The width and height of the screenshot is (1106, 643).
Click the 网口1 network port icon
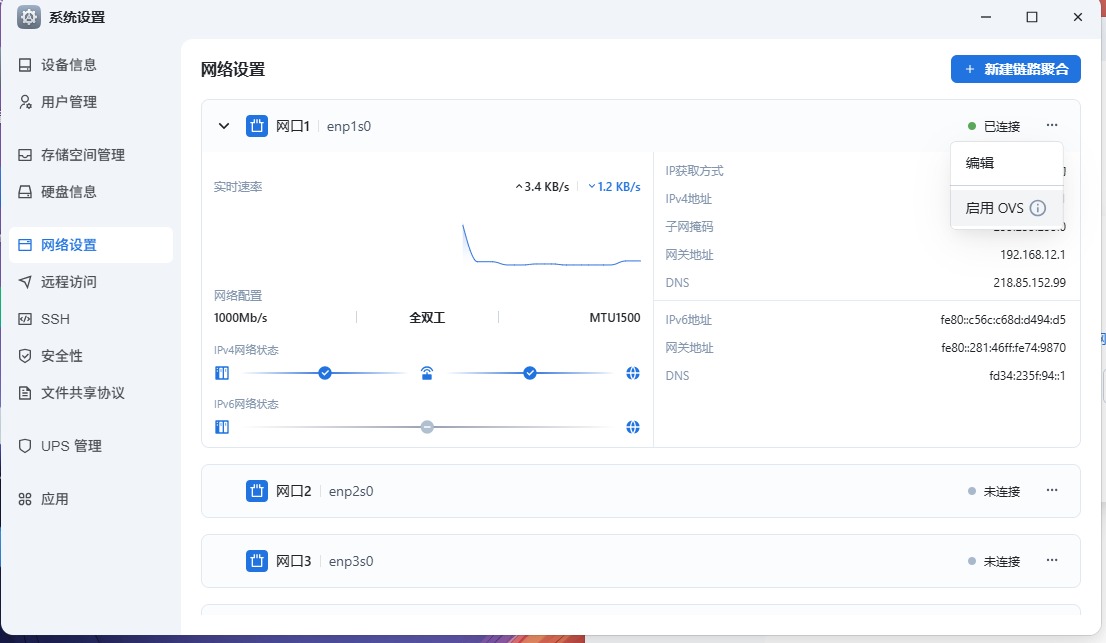257,126
